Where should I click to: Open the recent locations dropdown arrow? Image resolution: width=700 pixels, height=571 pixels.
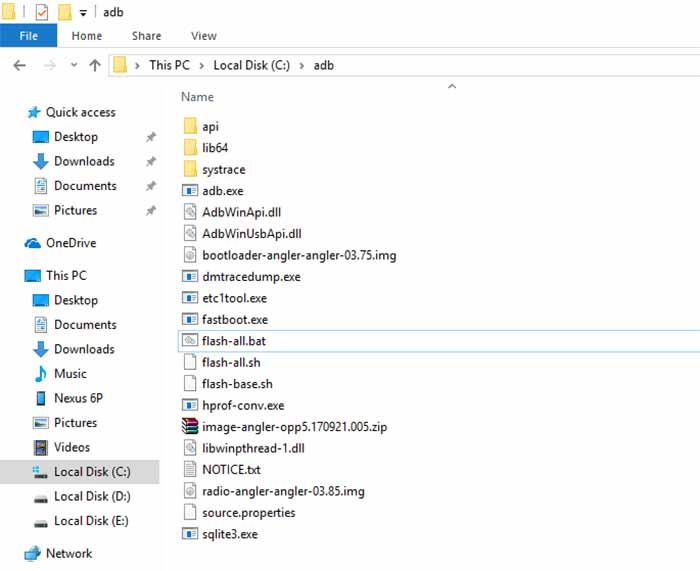tap(74, 65)
